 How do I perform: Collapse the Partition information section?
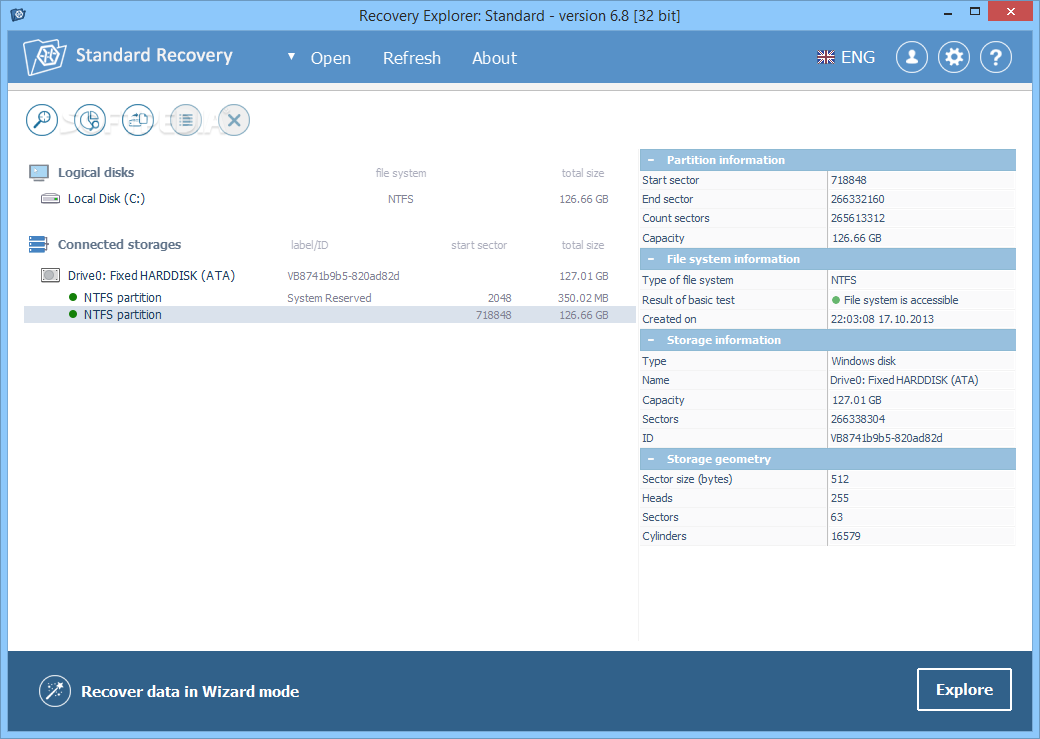(651, 160)
